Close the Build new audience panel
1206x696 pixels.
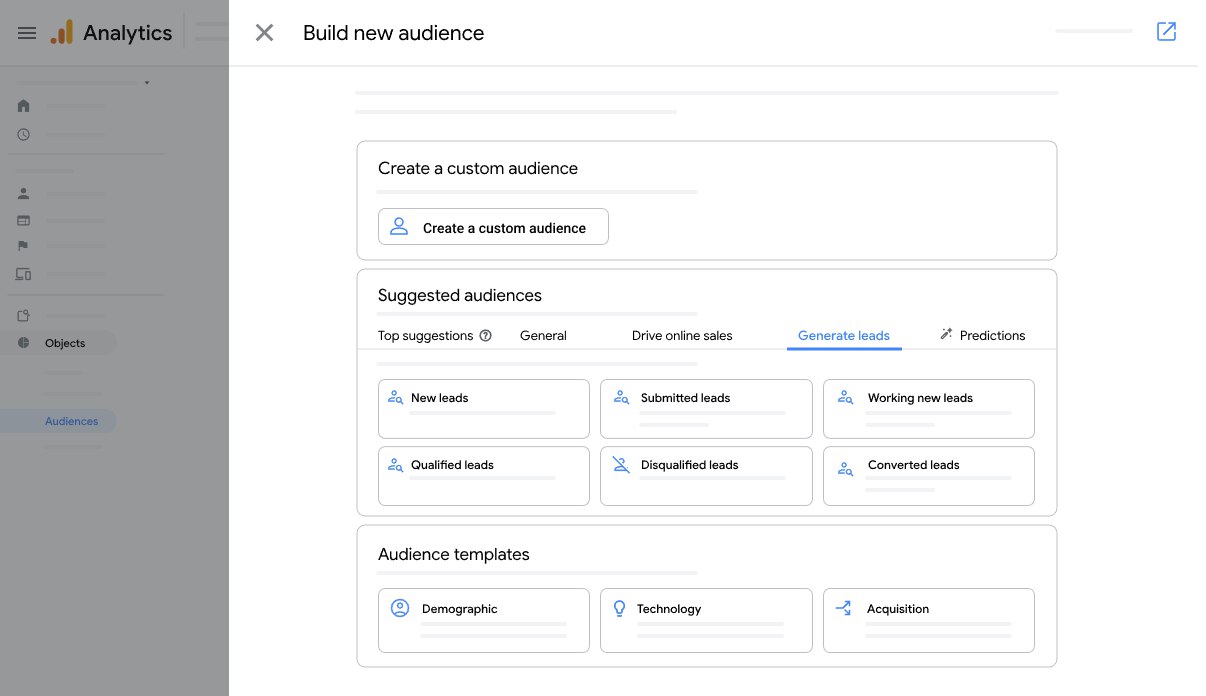[264, 33]
